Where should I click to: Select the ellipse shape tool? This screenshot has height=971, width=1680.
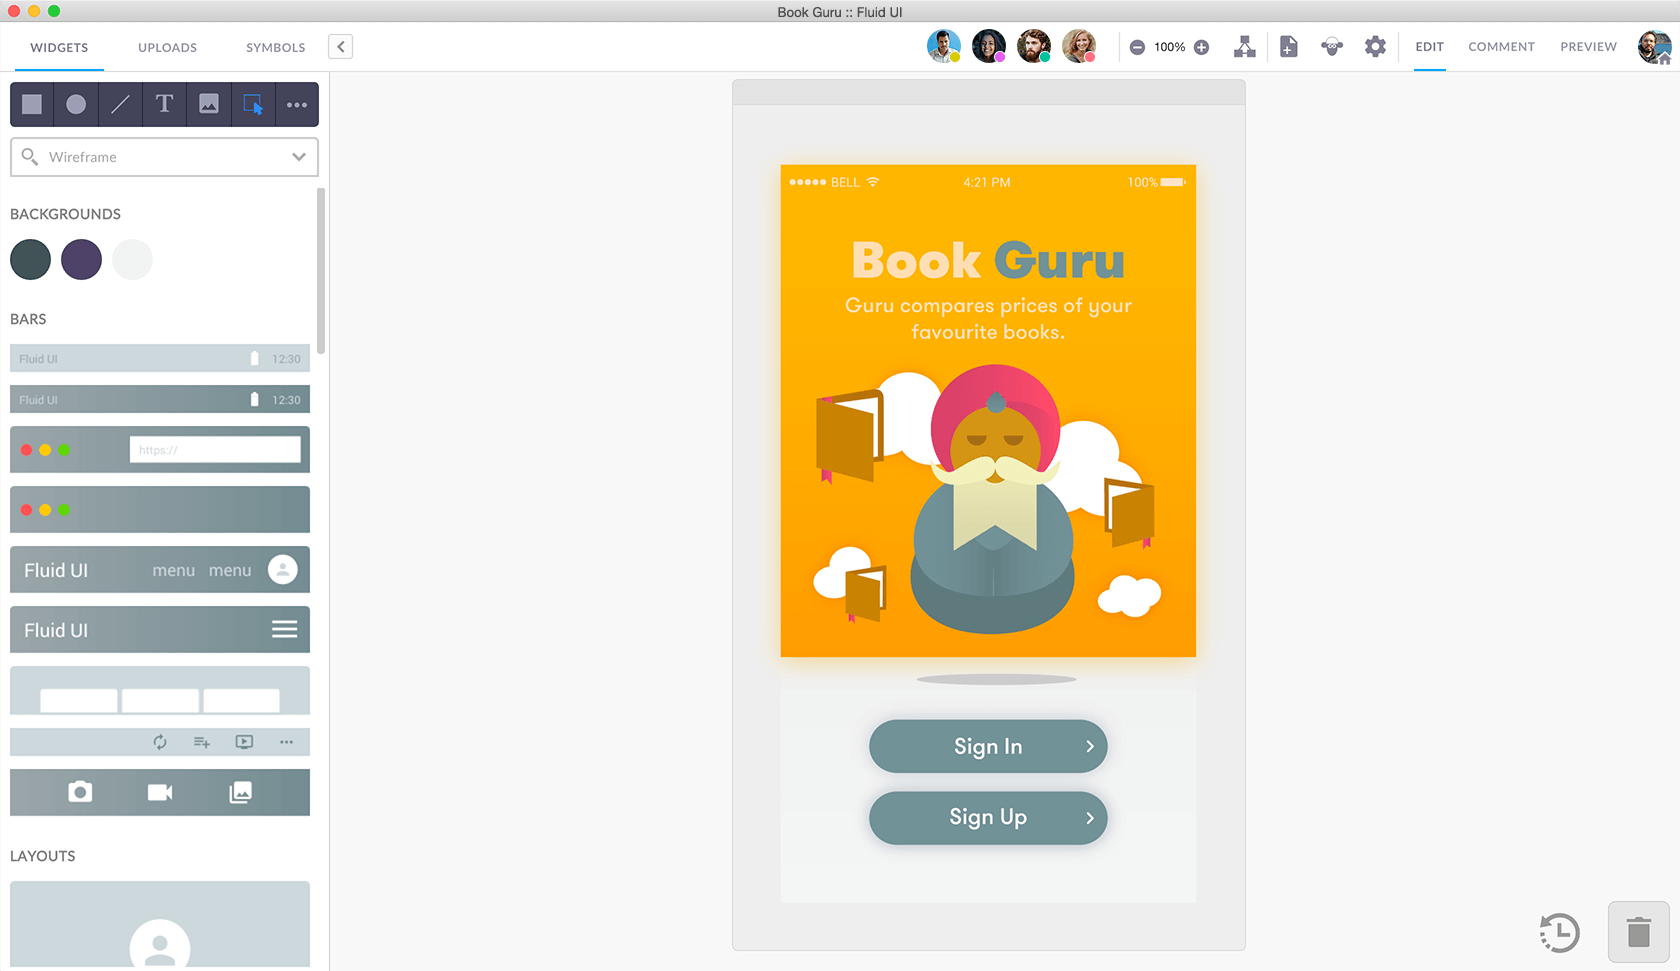(76, 104)
